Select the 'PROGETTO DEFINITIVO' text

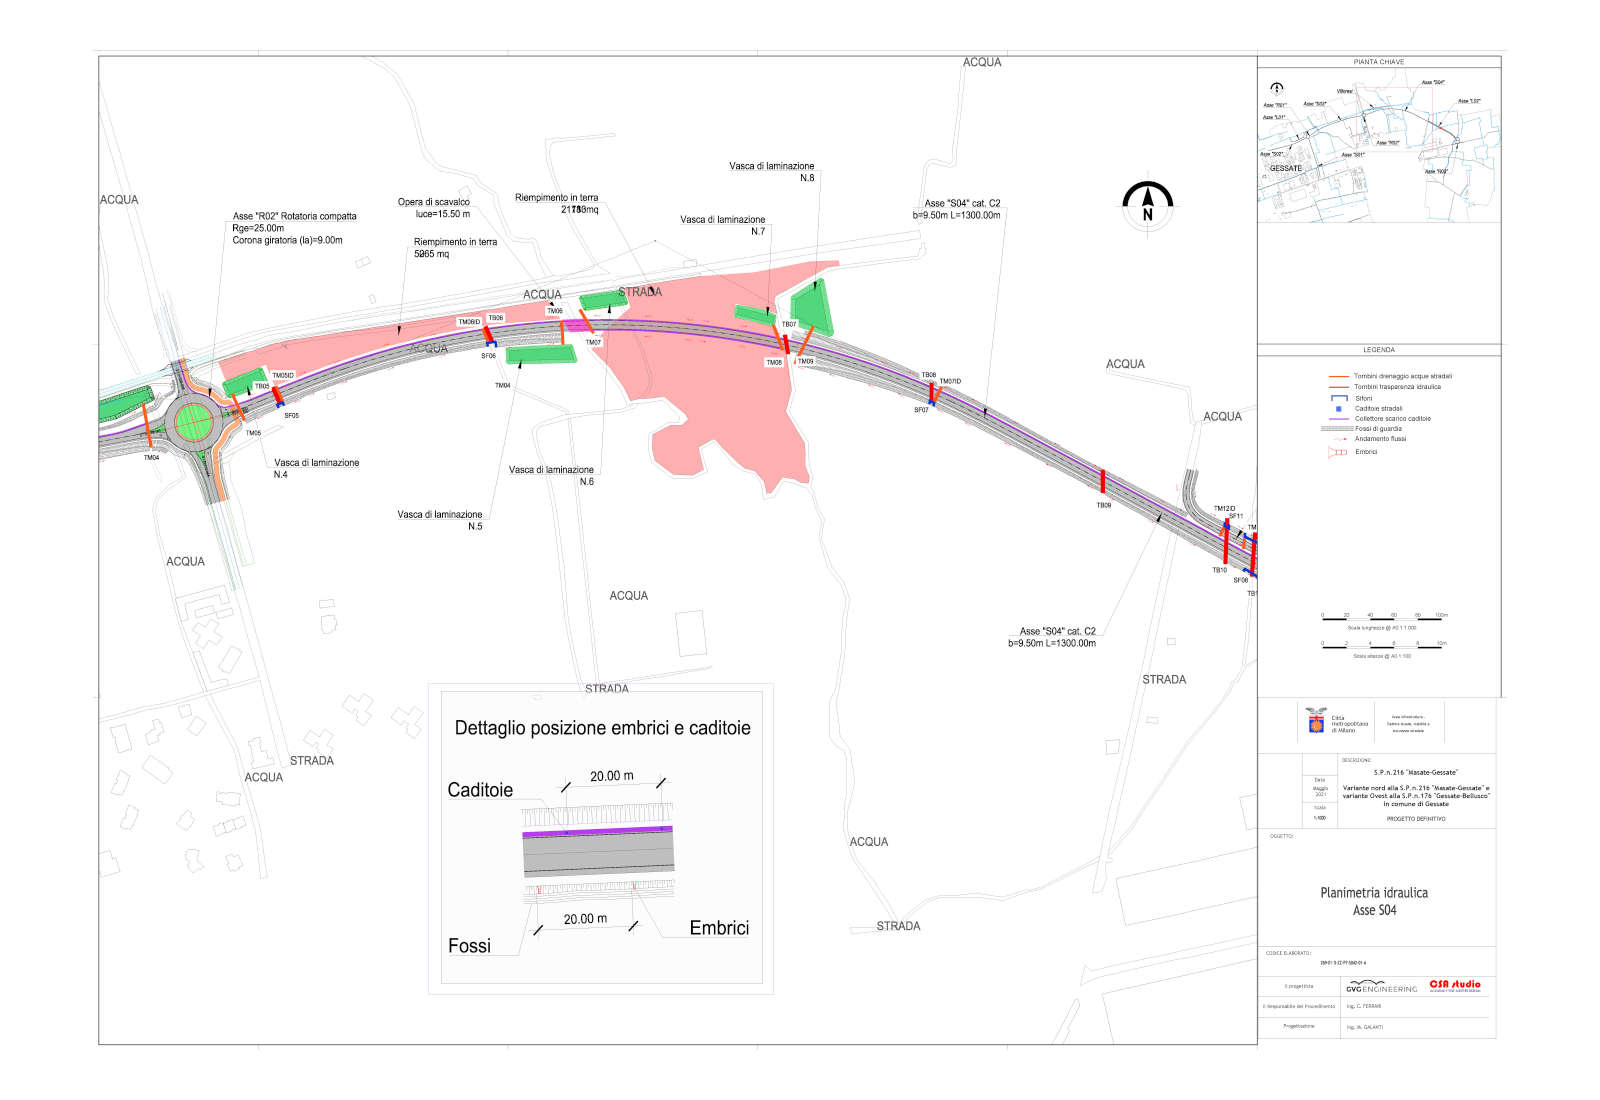click(x=1415, y=819)
